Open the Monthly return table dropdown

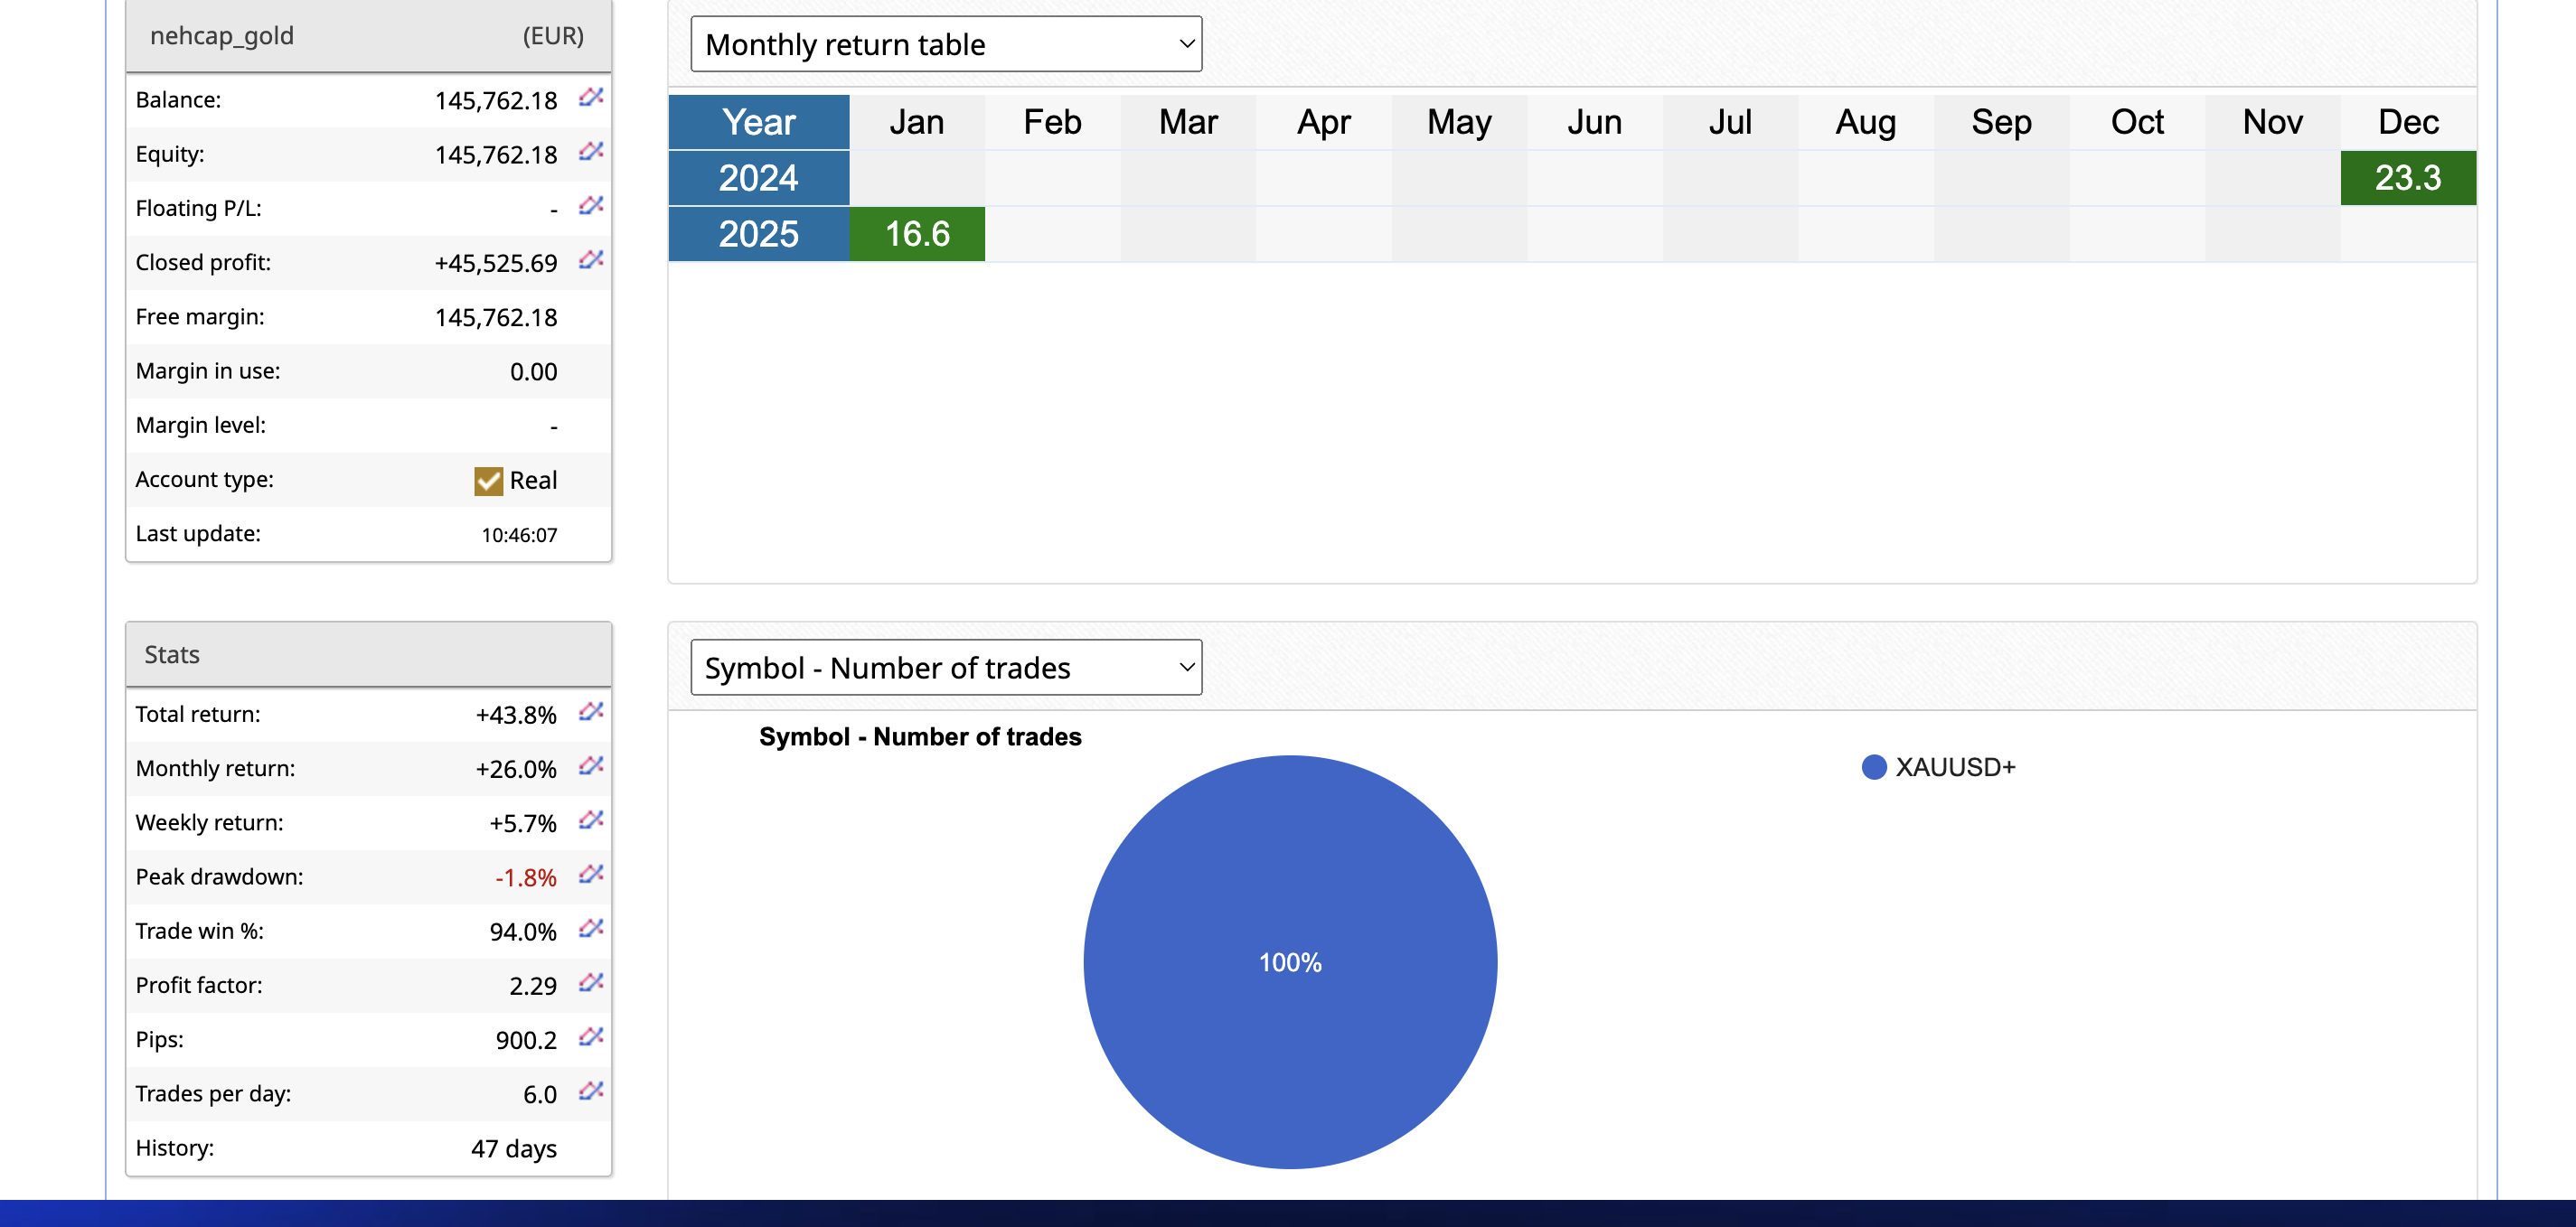[x=945, y=44]
